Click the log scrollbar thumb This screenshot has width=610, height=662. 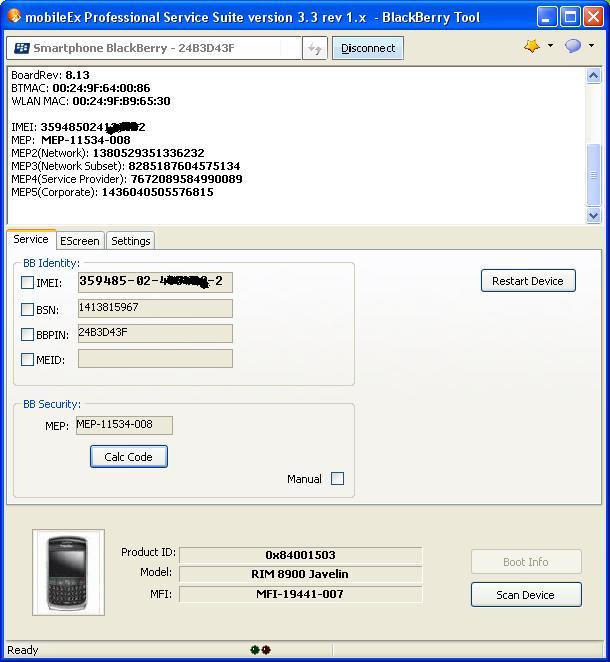(x=594, y=175)
